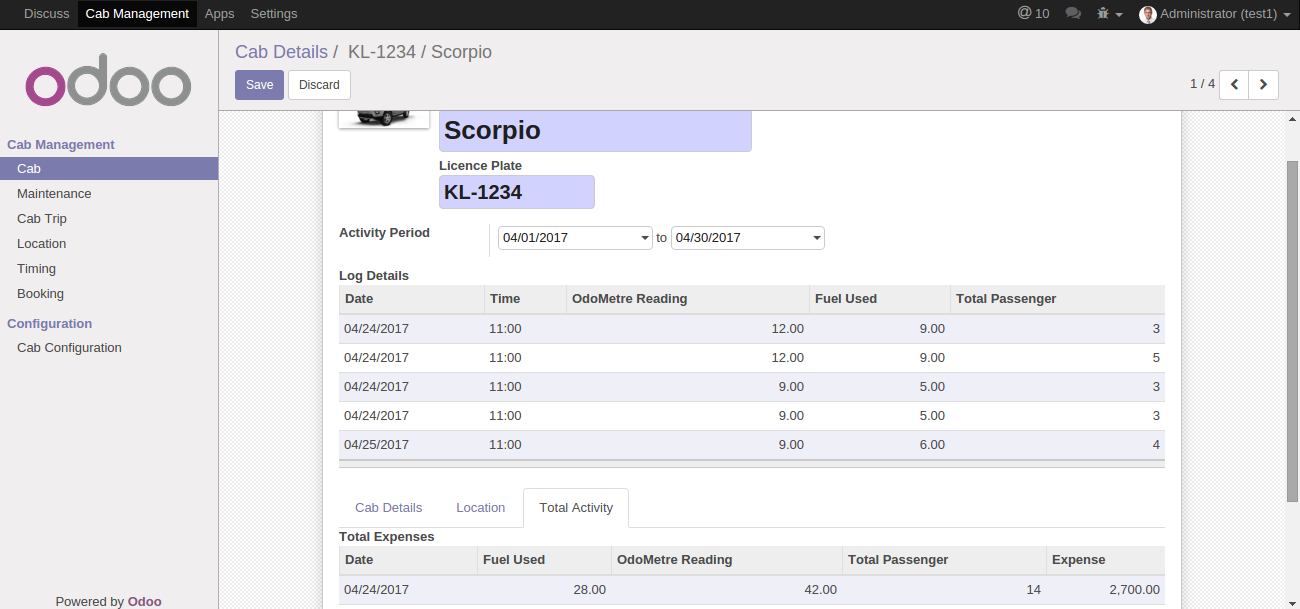The width and height of the screenshot is (1300, 609).
Task: Navigate to Cab Details breadcrumb link
Action: pos(281,52)
